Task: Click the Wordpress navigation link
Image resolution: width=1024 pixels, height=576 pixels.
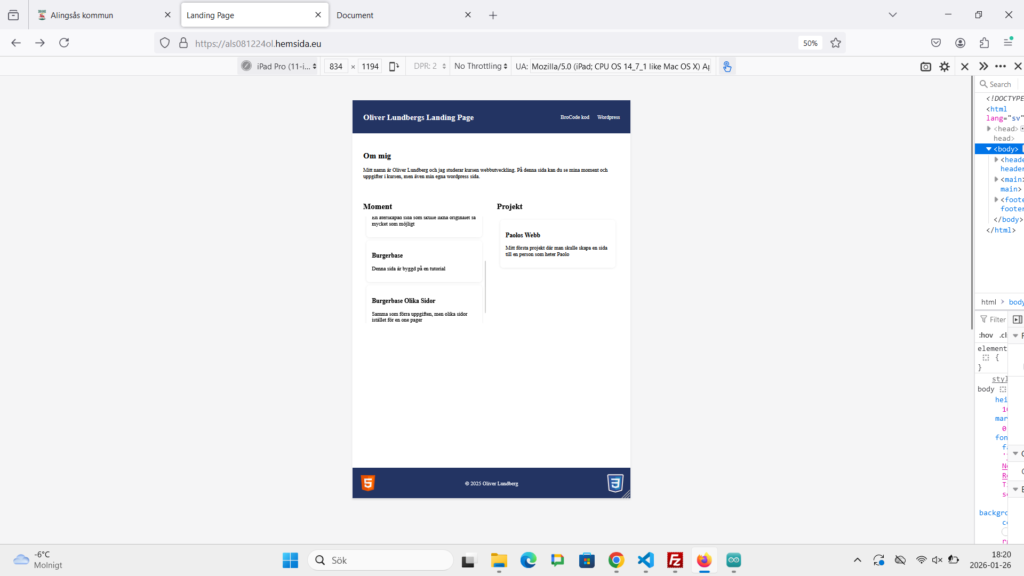Action: pyautogui.click(x=608, y=118)
